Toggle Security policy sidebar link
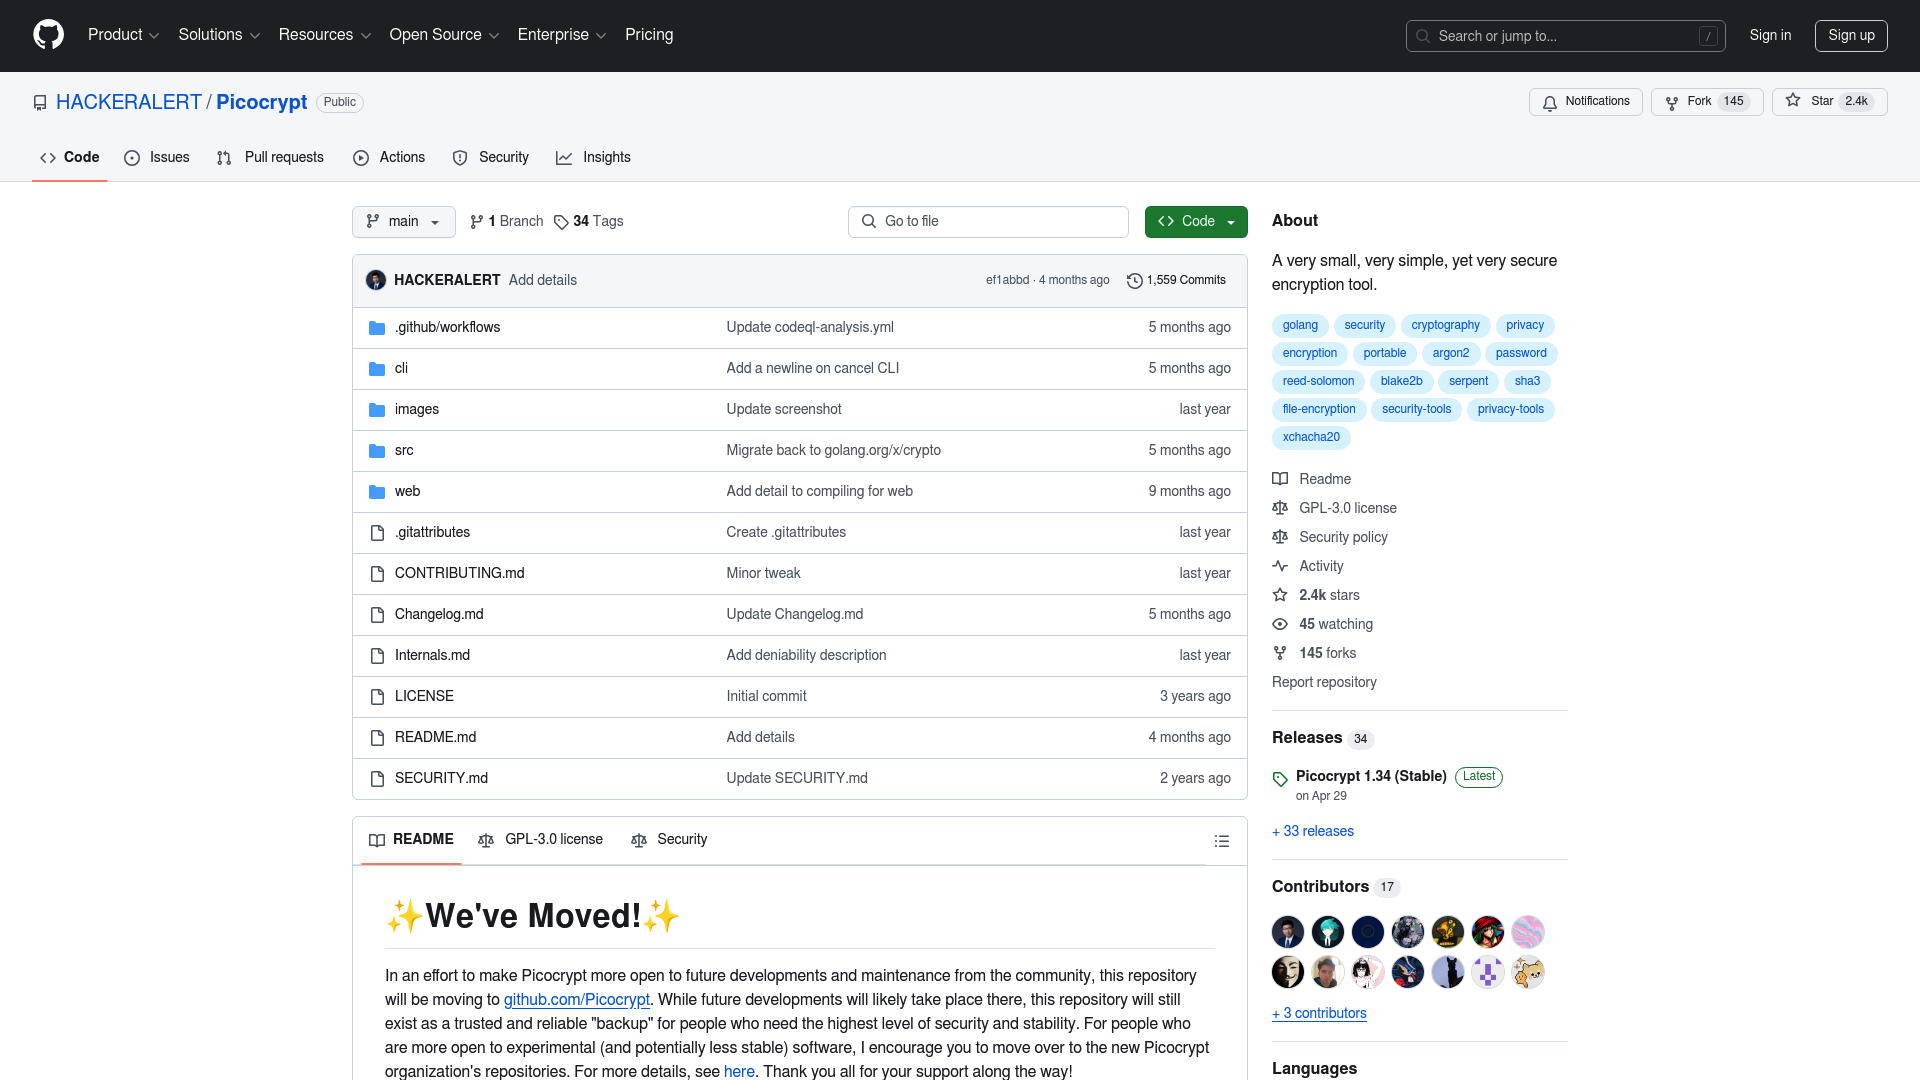 click(1344, 537)
